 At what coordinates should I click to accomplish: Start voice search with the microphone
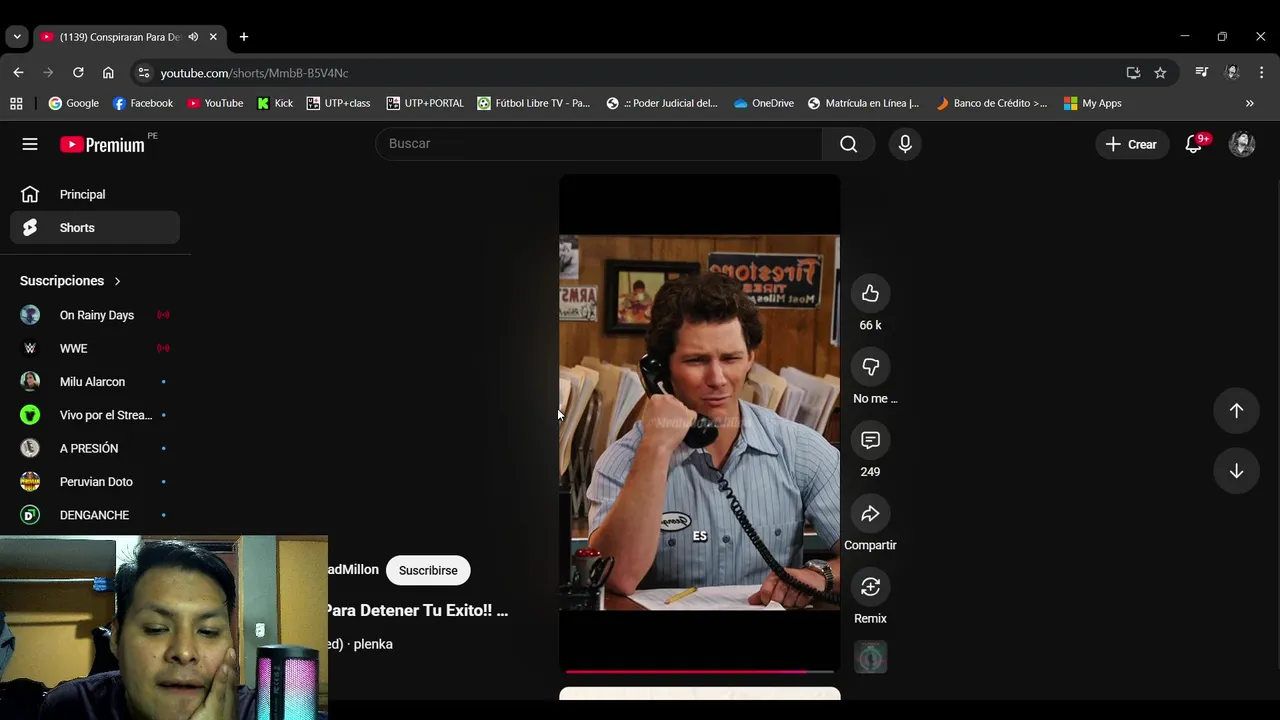905,144
